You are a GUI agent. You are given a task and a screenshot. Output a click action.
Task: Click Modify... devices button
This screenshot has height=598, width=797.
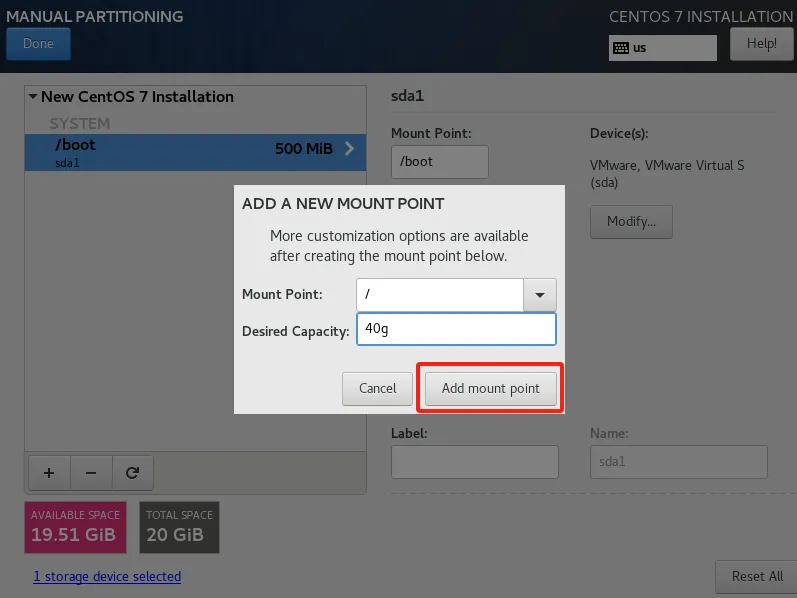point(631,222)
